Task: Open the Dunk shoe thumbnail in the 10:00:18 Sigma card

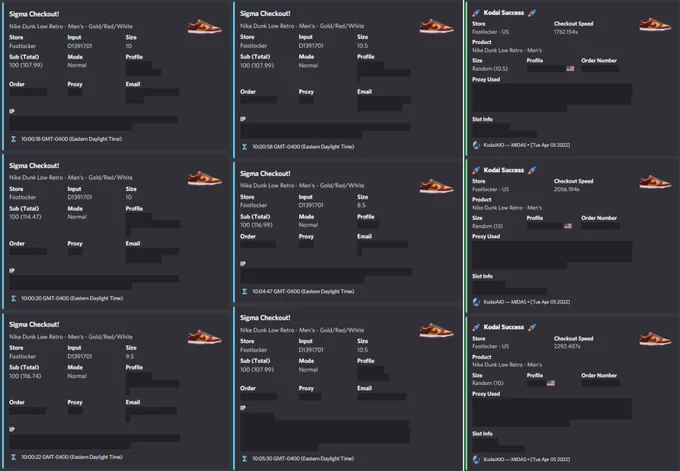Action: [x=205, y=26]
